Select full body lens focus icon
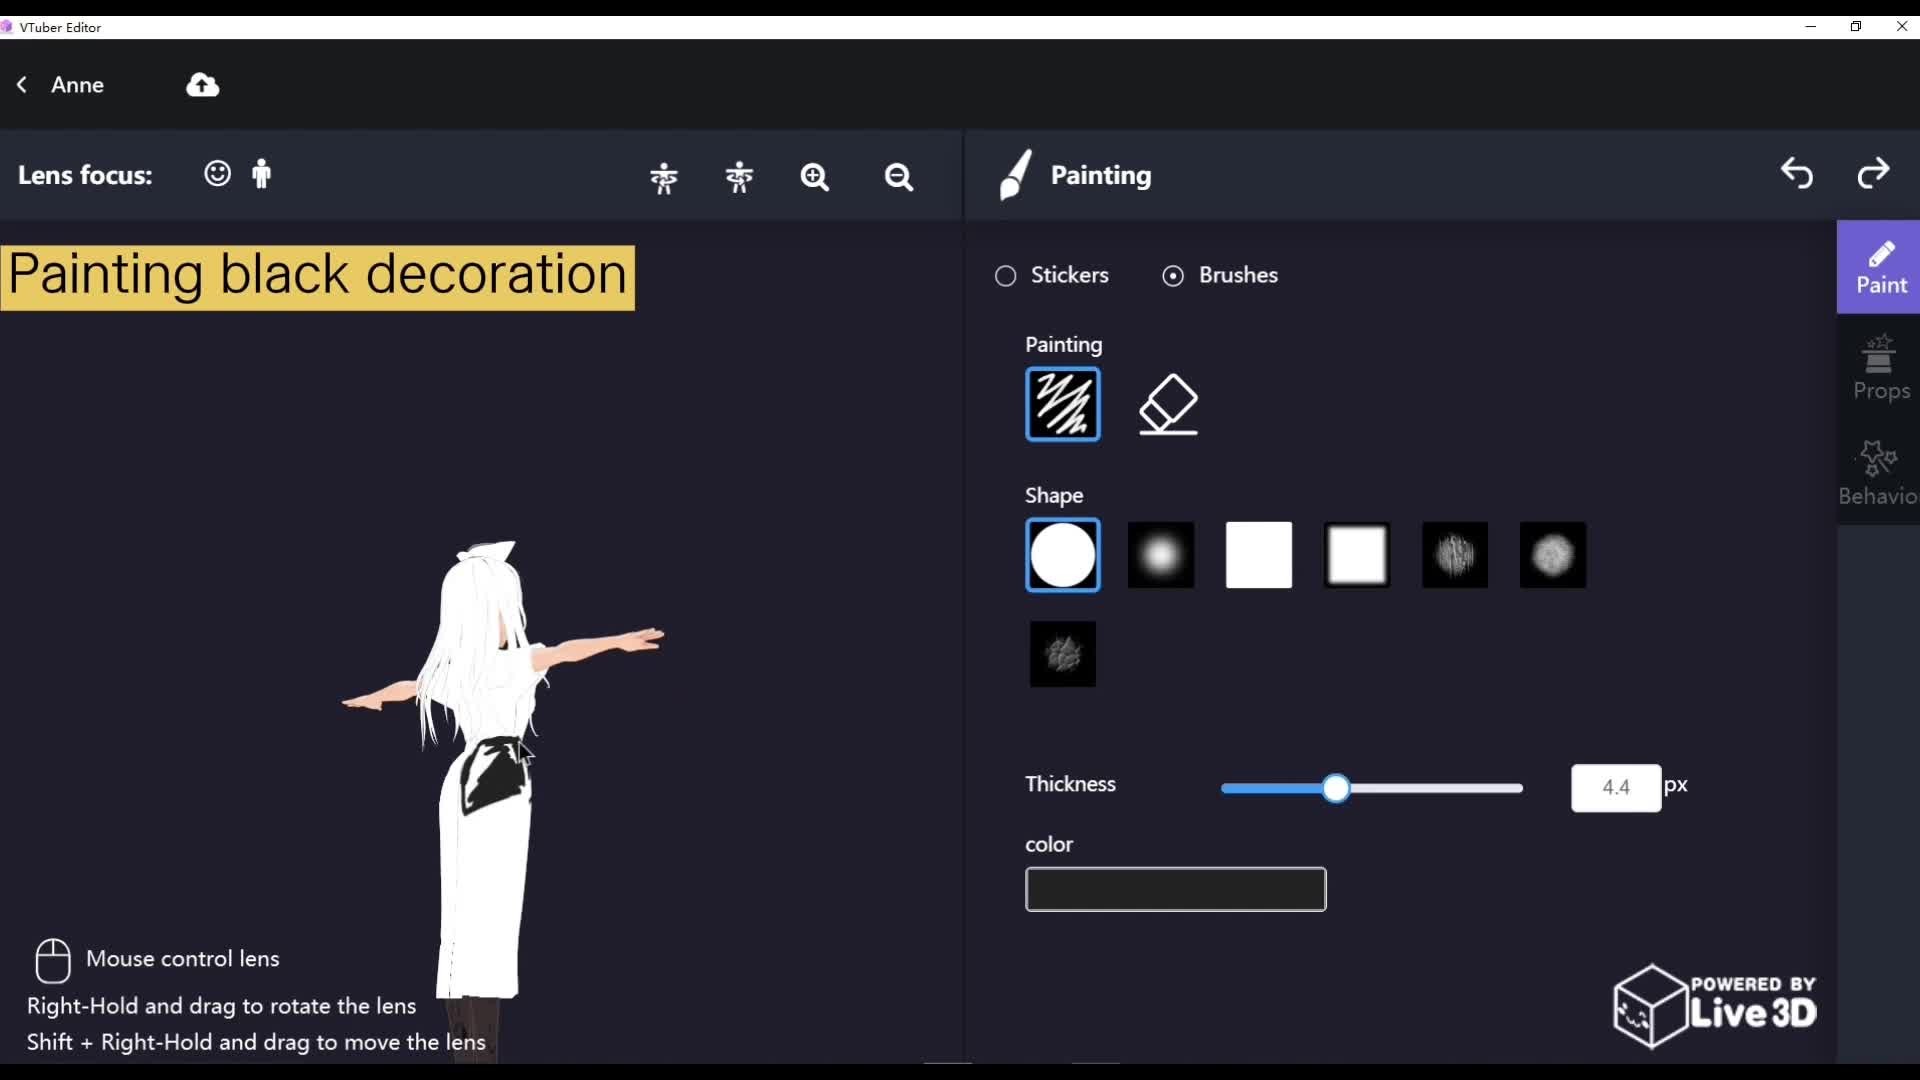 (262, 174)
